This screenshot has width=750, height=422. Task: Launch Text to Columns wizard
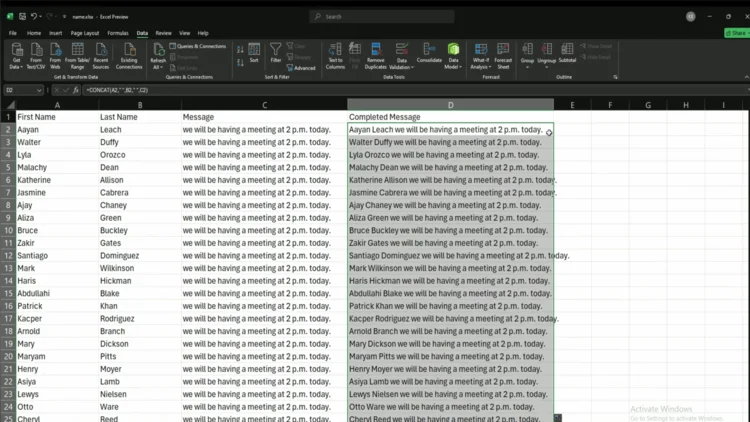point(335,56)
